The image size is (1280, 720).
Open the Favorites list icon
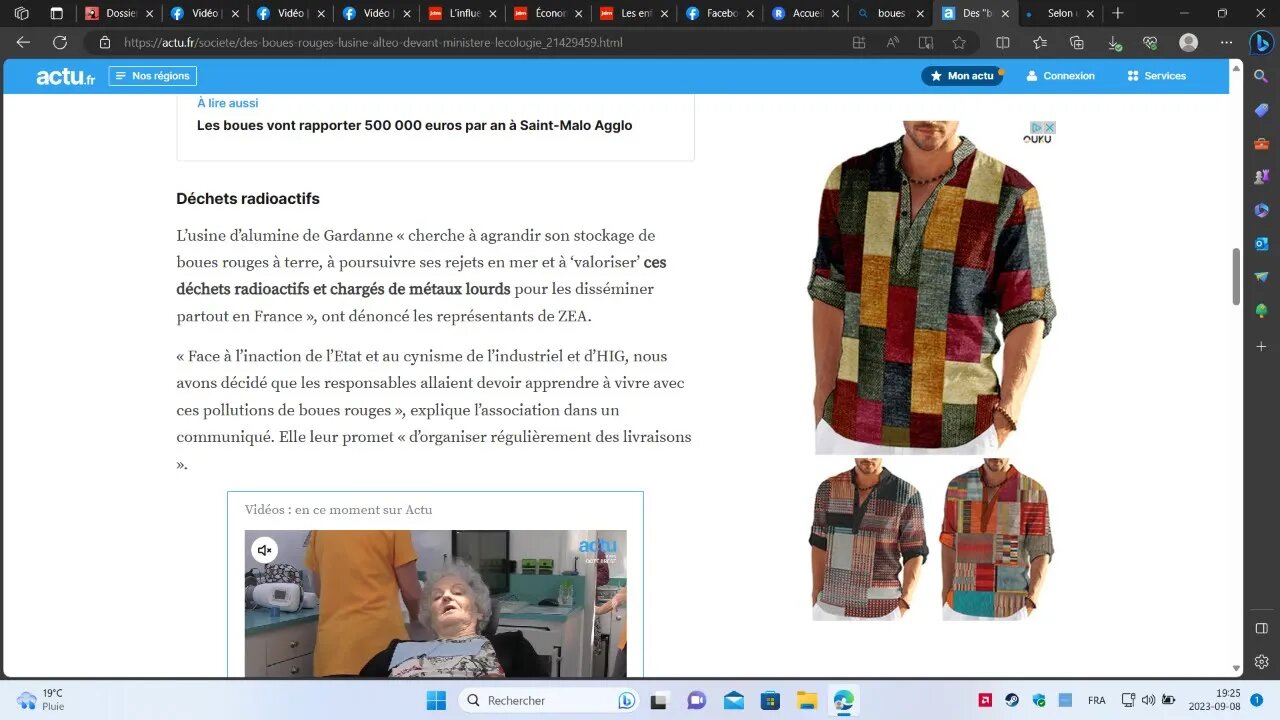coord(1040,43)
